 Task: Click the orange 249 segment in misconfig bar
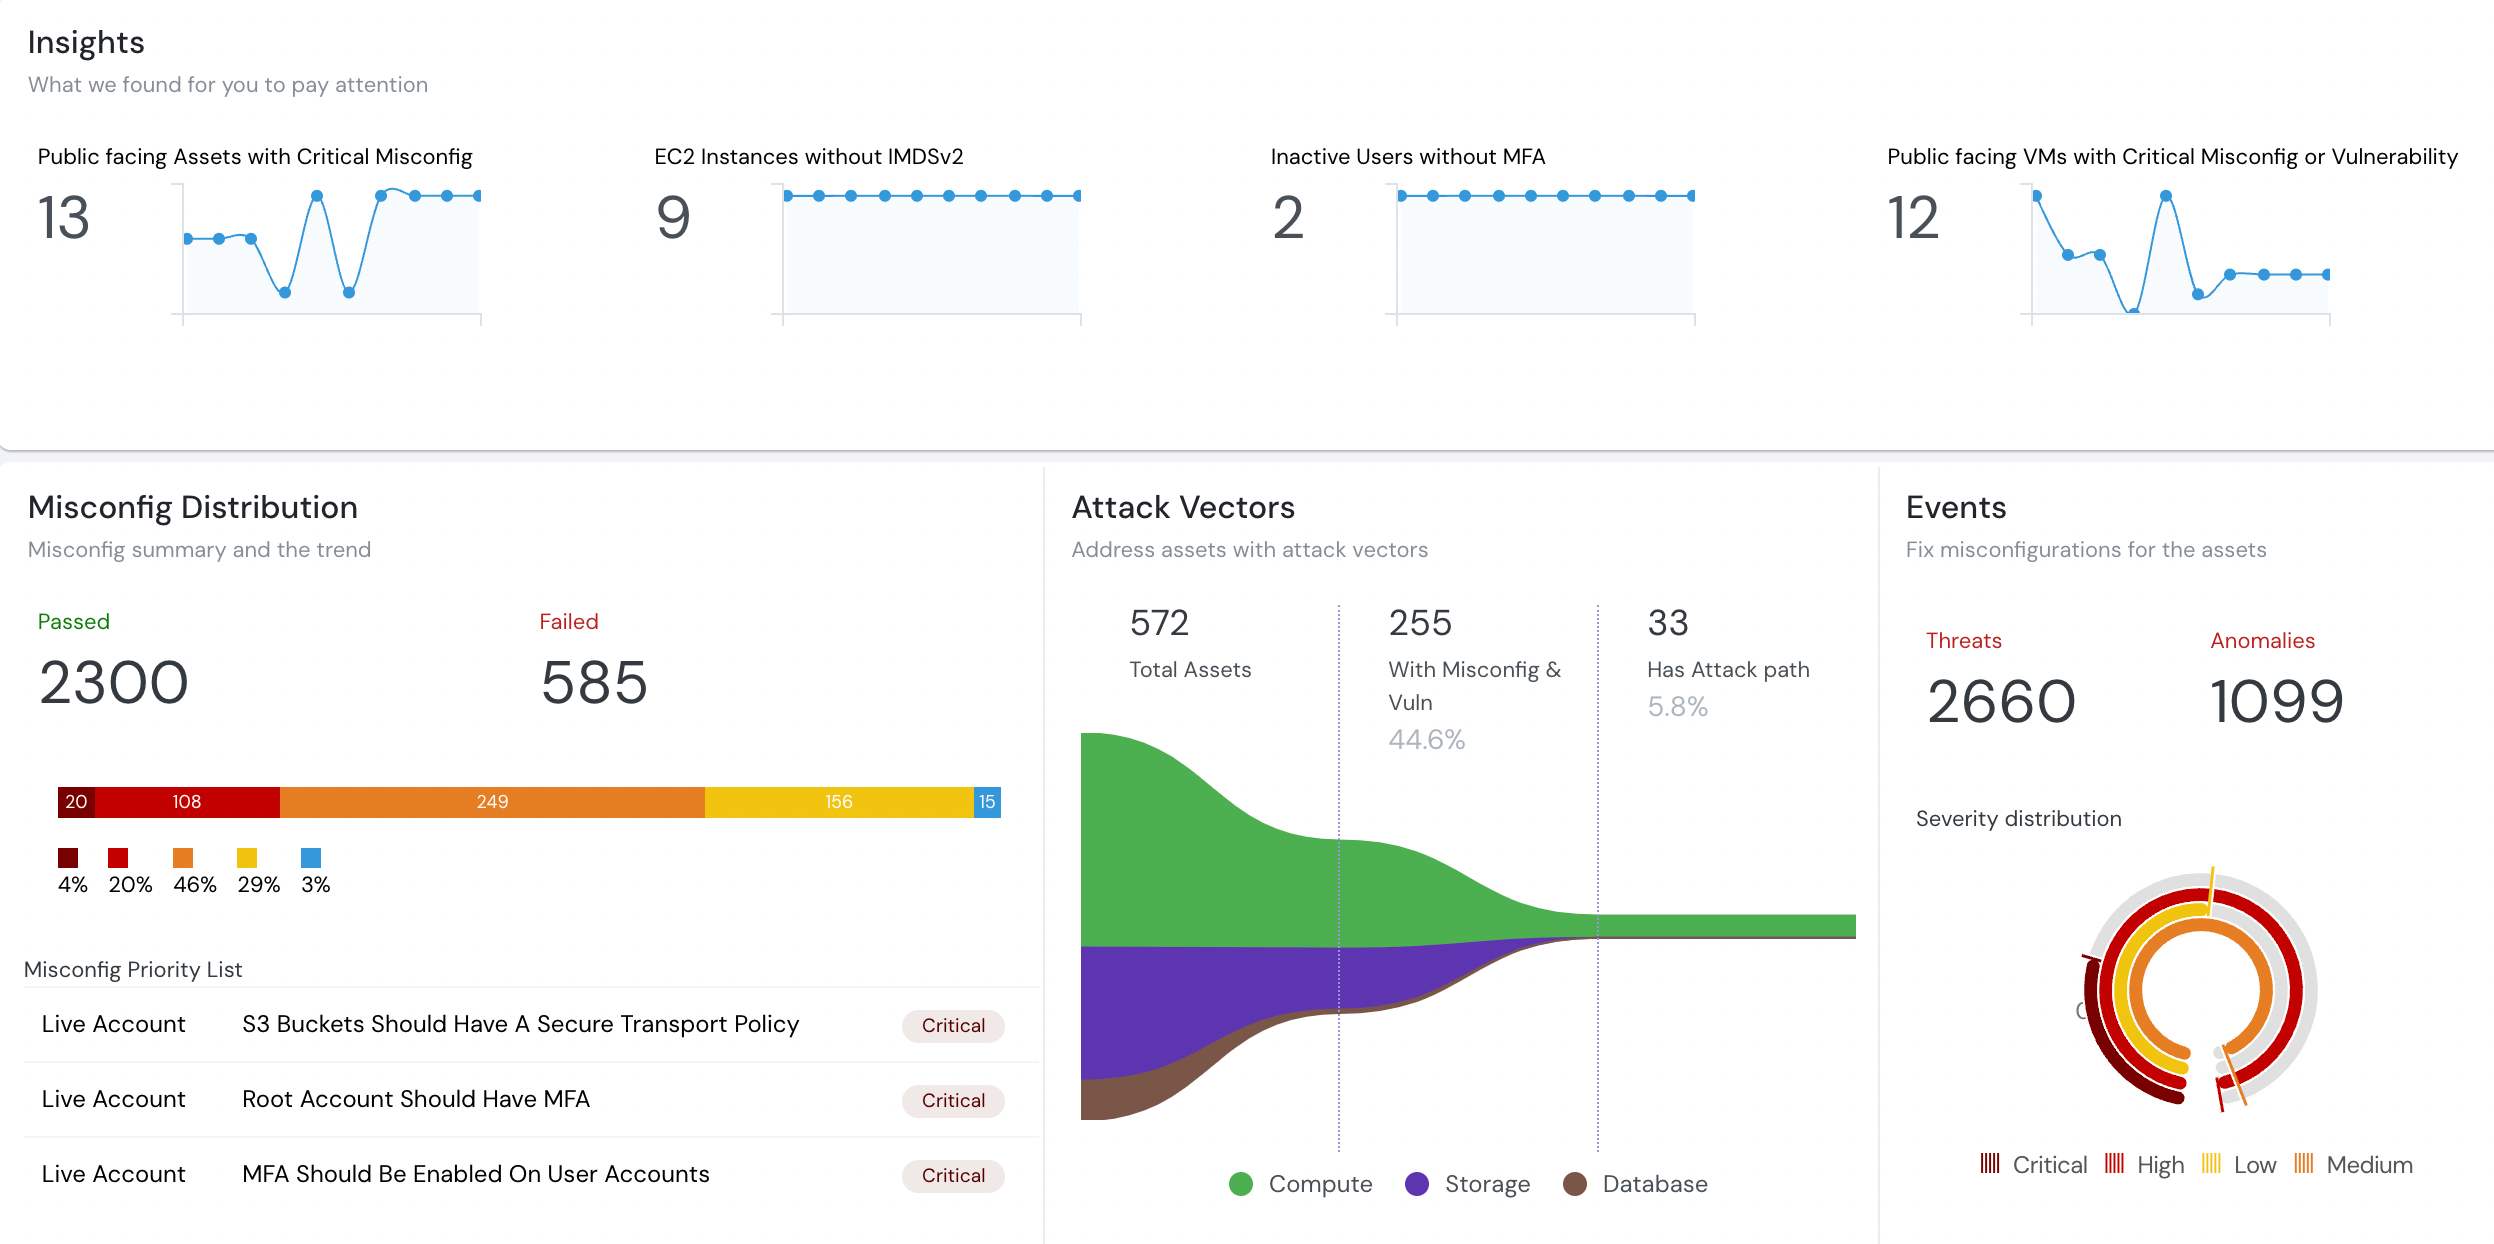492,801
